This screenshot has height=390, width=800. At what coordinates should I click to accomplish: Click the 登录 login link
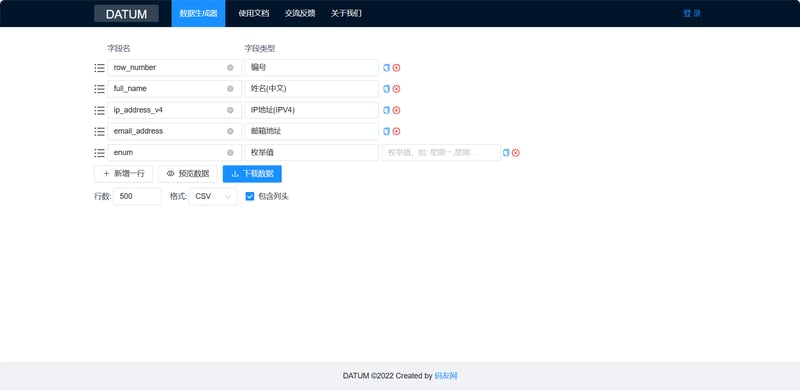[x=692, y=14]
